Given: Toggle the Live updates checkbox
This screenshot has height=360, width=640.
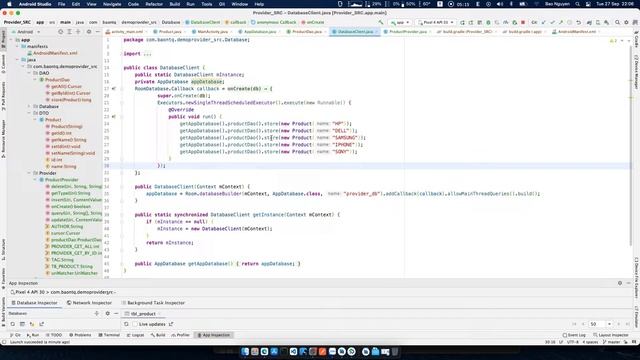Looking at the screenshot, I should click(x=135, y=324).
